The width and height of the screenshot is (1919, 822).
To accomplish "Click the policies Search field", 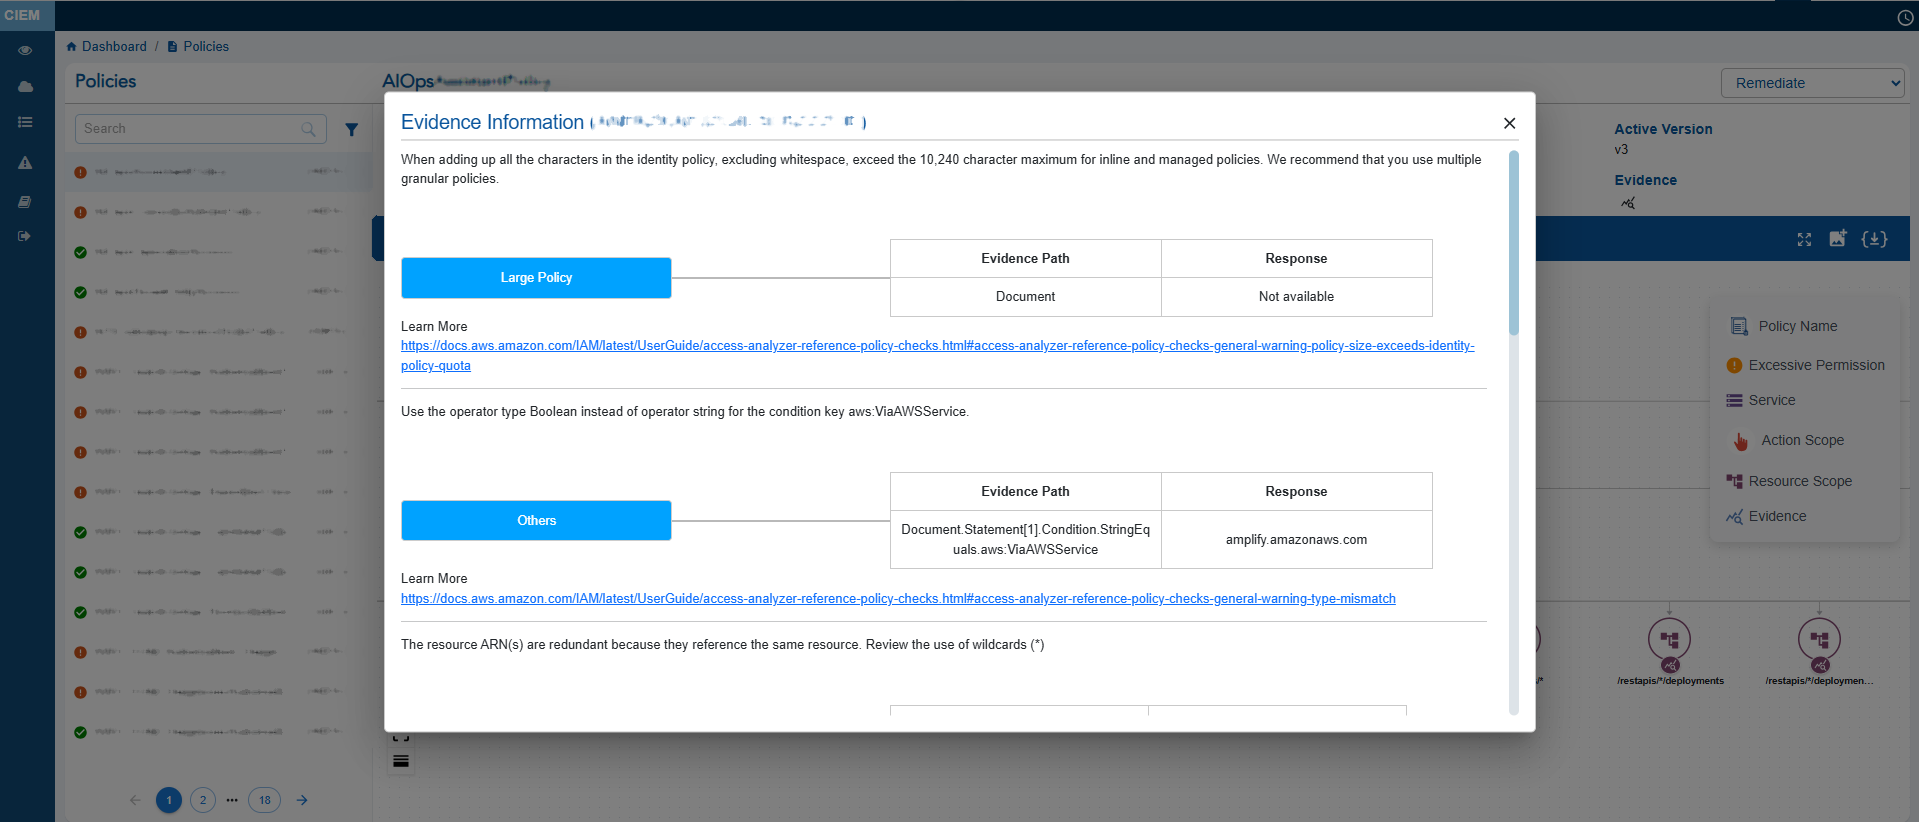I will (x=190, y=129).
